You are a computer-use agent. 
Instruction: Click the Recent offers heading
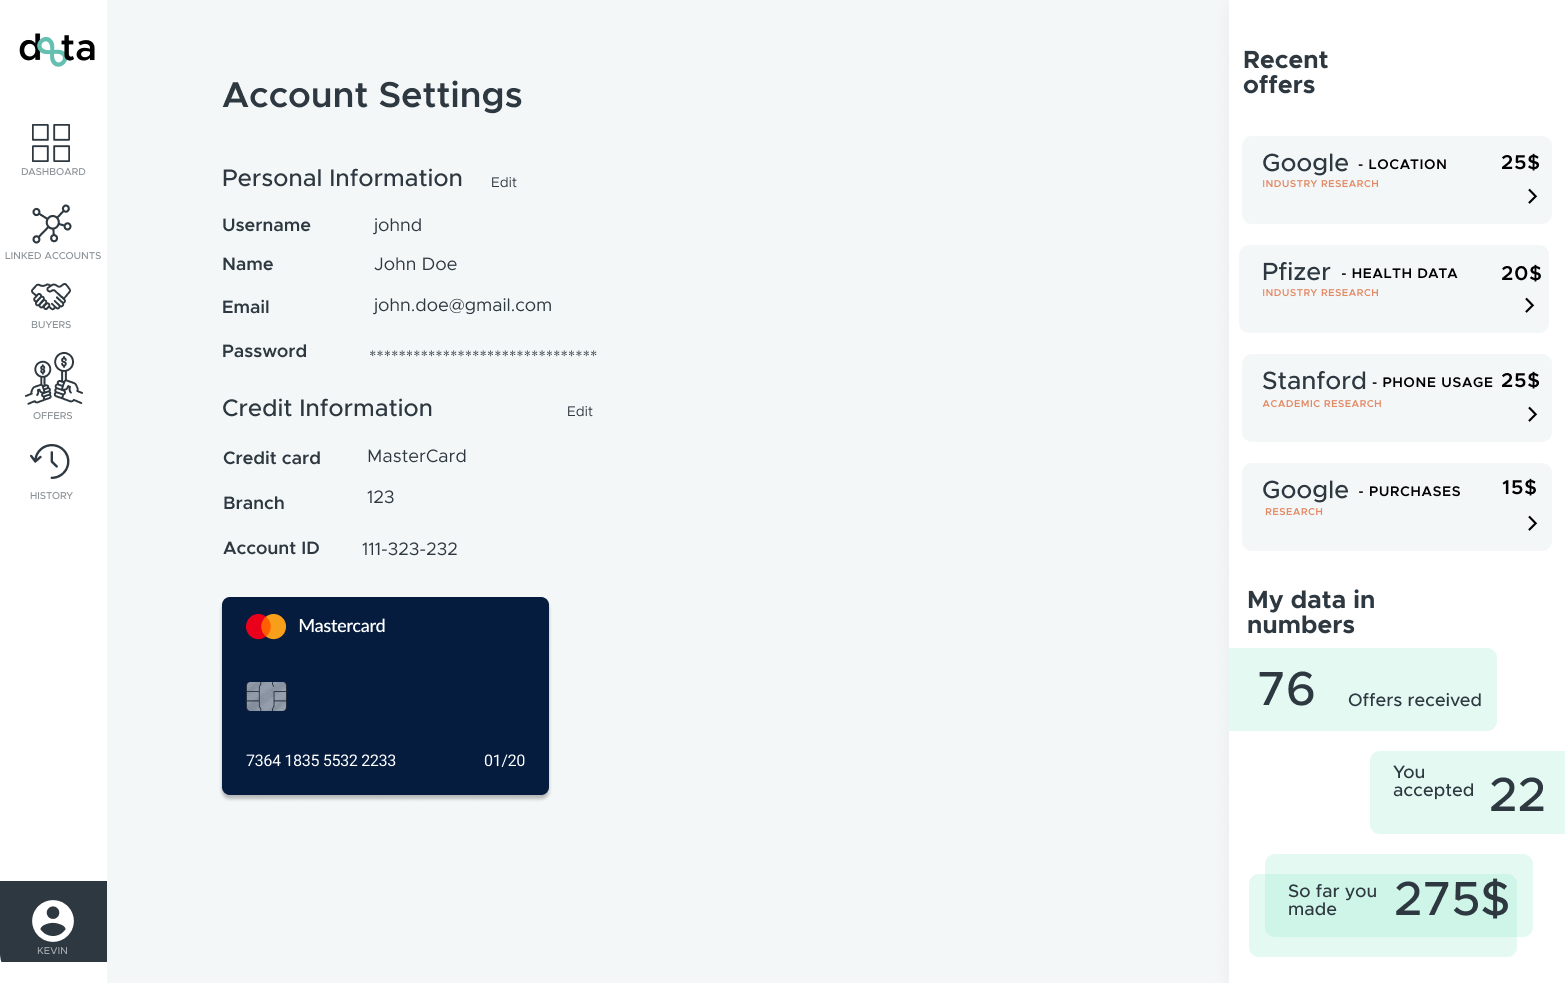[x=1285, y=72]
